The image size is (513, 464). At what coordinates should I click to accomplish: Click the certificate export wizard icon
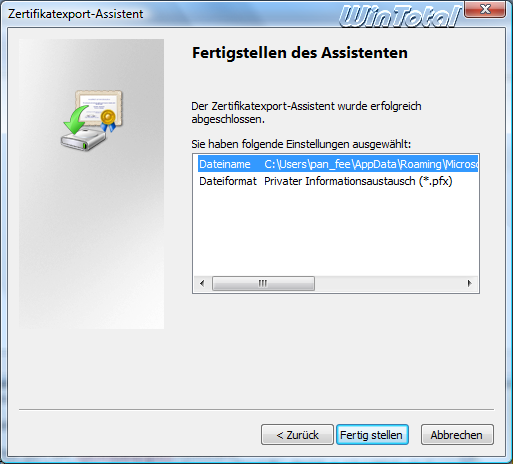click(x=92, y=120)
